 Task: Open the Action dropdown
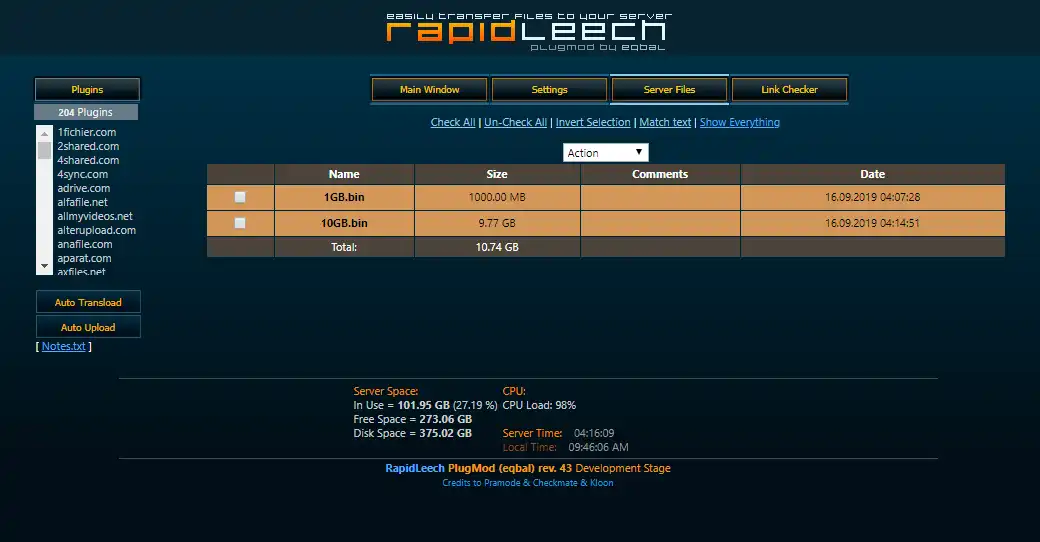606,153
